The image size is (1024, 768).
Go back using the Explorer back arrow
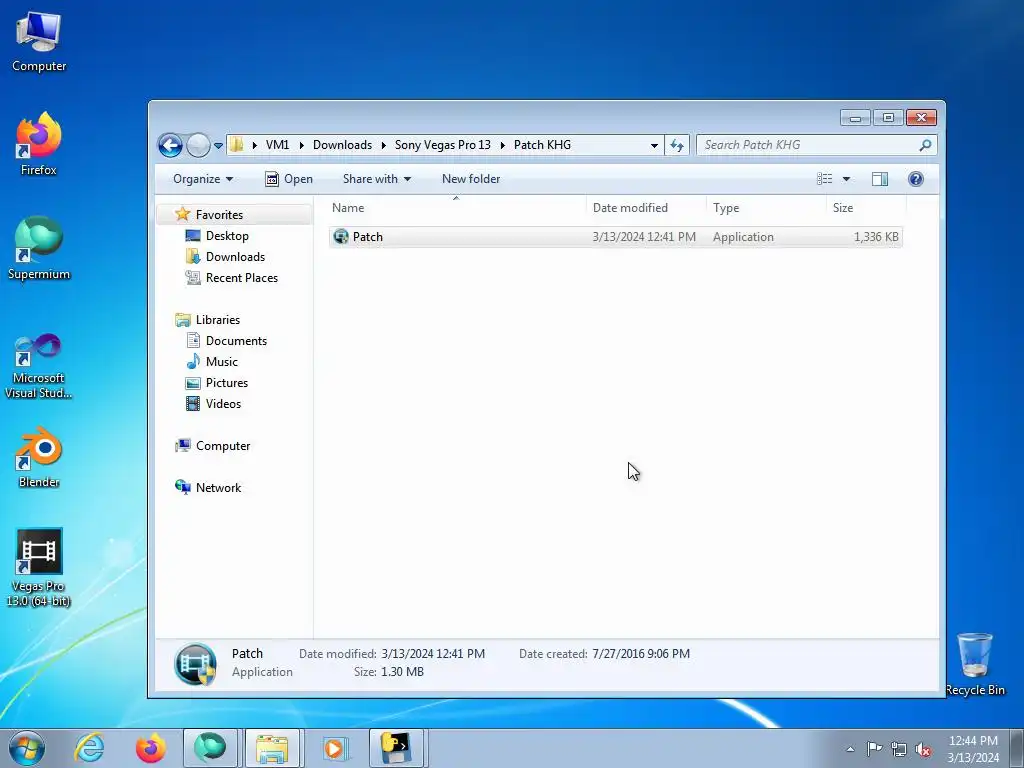tap(170, 145)
